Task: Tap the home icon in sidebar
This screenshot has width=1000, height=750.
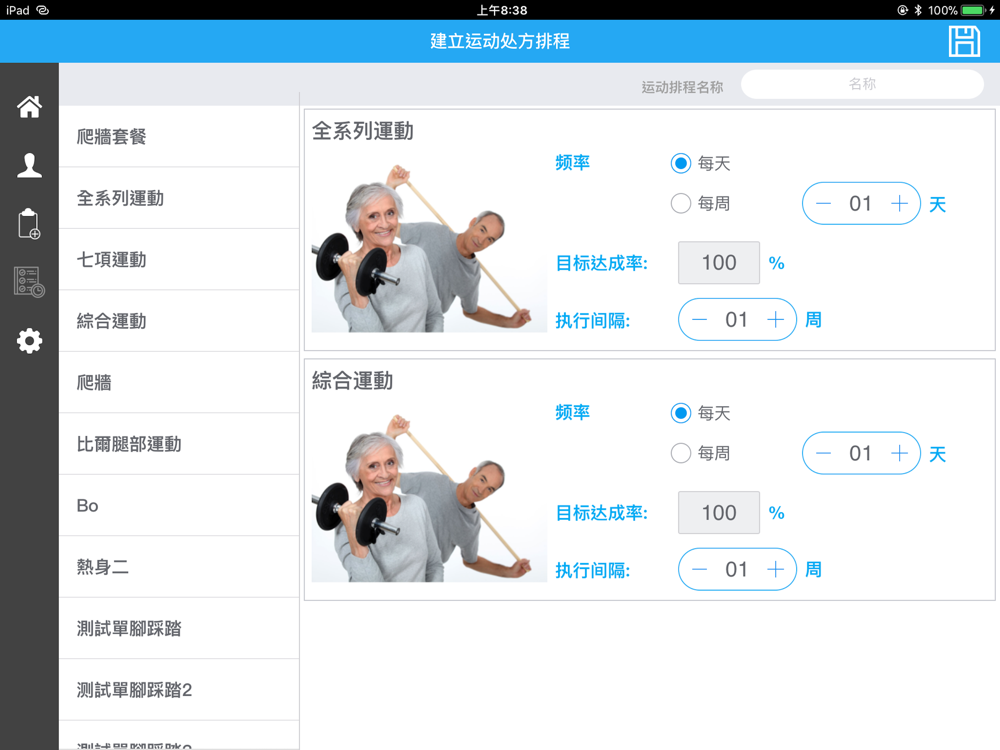Action: click(x=29, y=107)
